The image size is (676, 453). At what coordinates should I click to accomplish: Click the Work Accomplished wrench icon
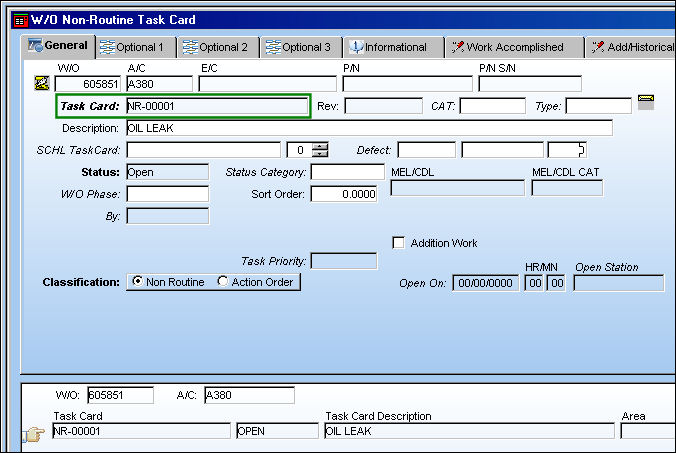pyautogui.click(x=458, y=47)
